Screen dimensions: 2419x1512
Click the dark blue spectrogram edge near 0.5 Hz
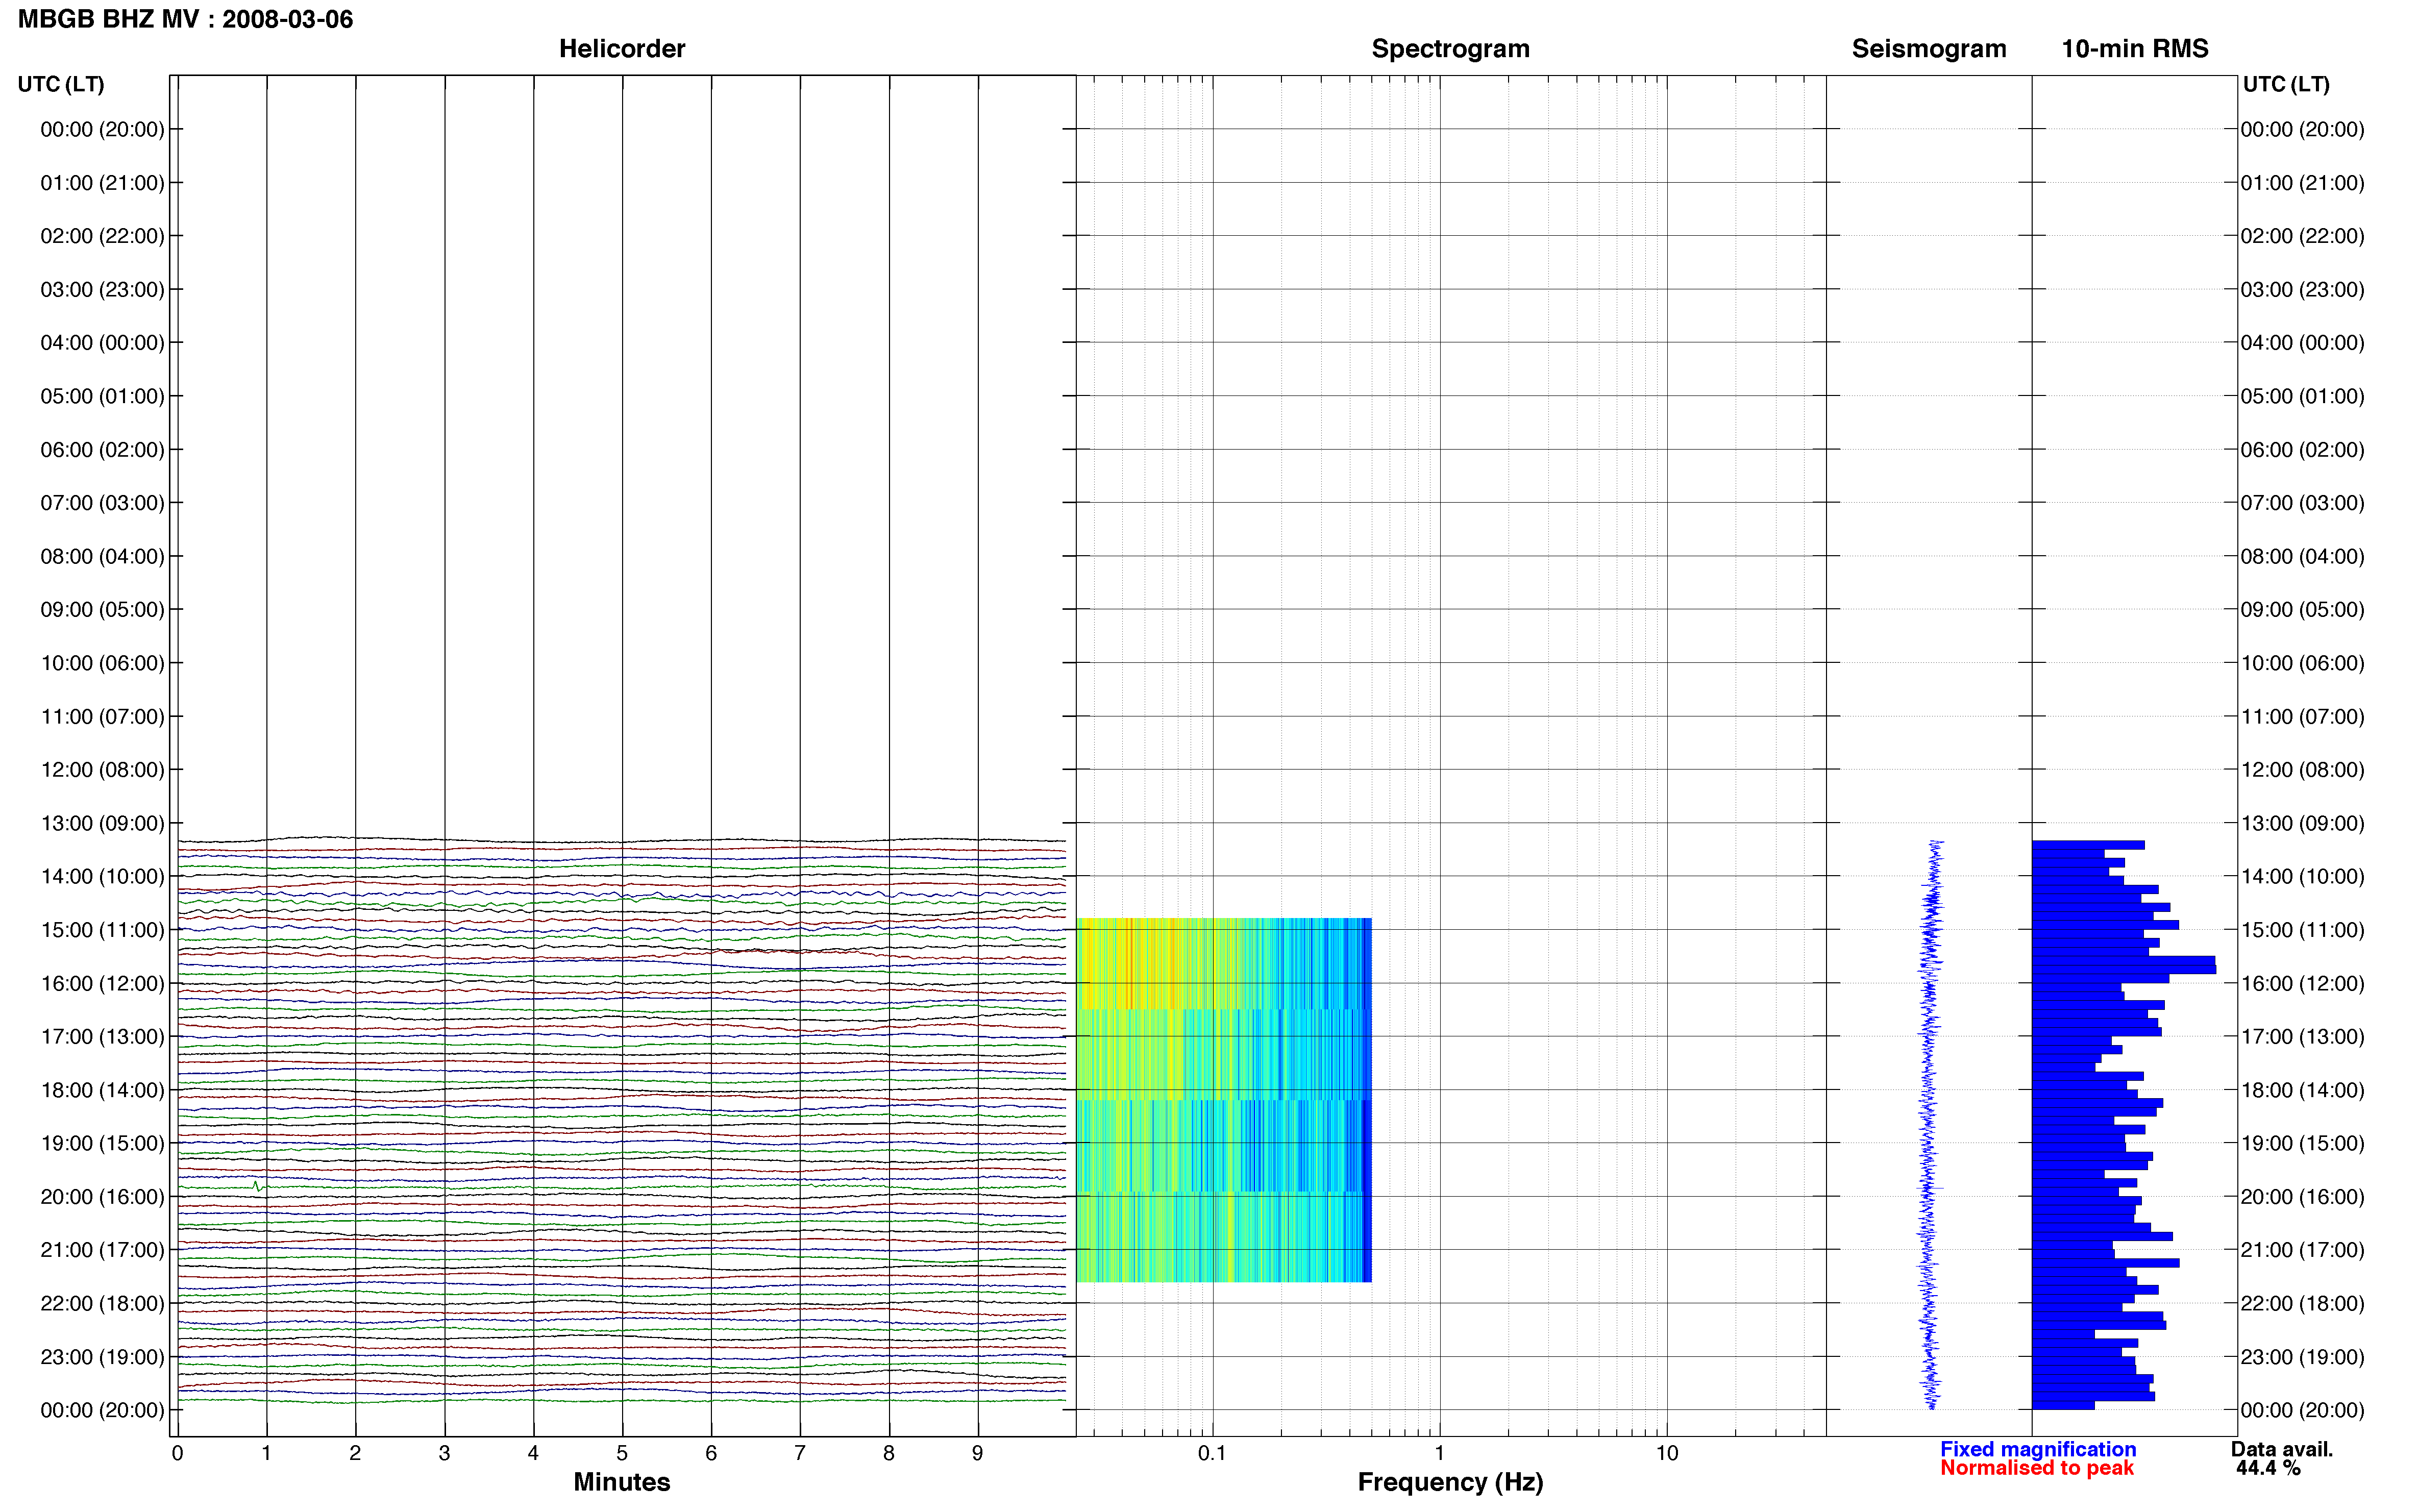coord(1367,1100)
